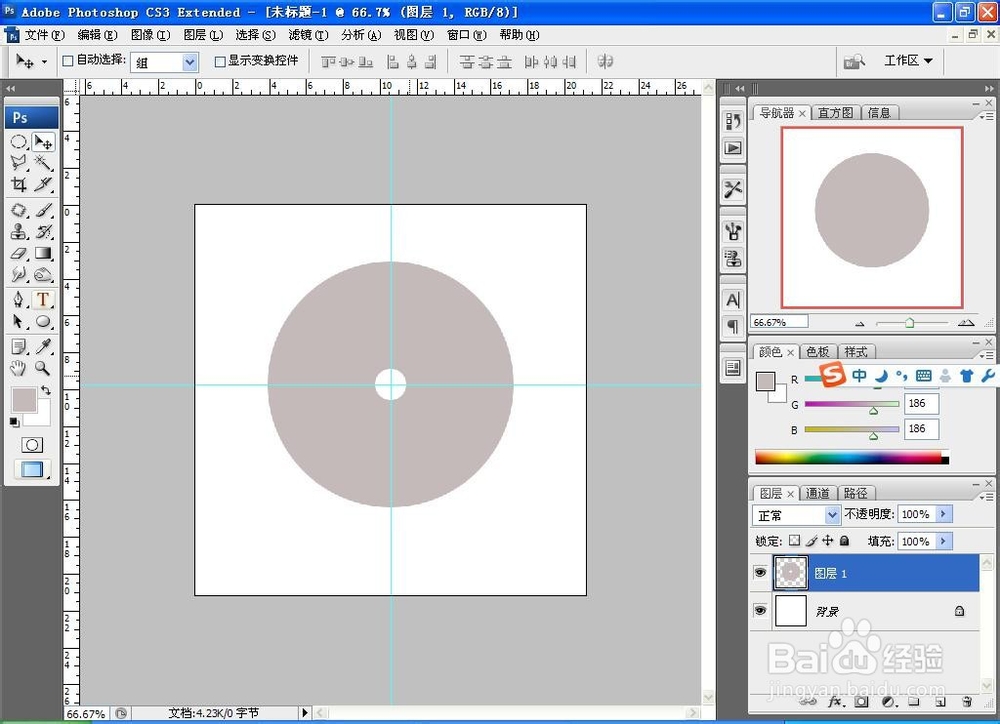Select the Sponge tool
This screenshot has height=724, width=1000.
[x=43, y=275]
